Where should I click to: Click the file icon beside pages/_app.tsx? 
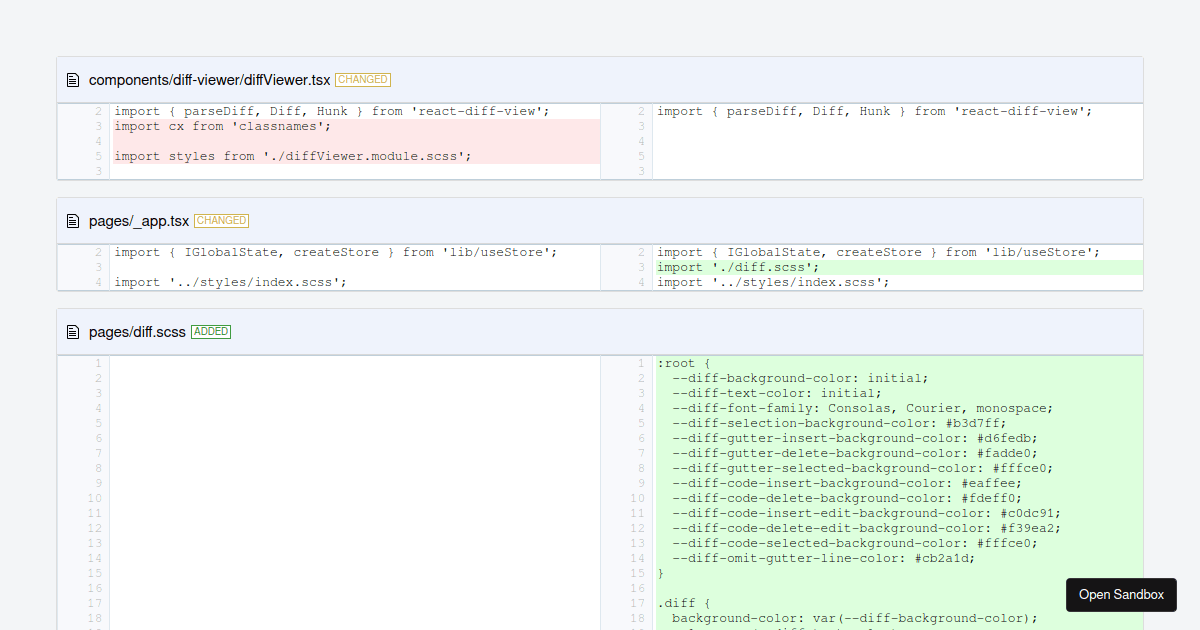pyautogui.click(x=70, y=220)
